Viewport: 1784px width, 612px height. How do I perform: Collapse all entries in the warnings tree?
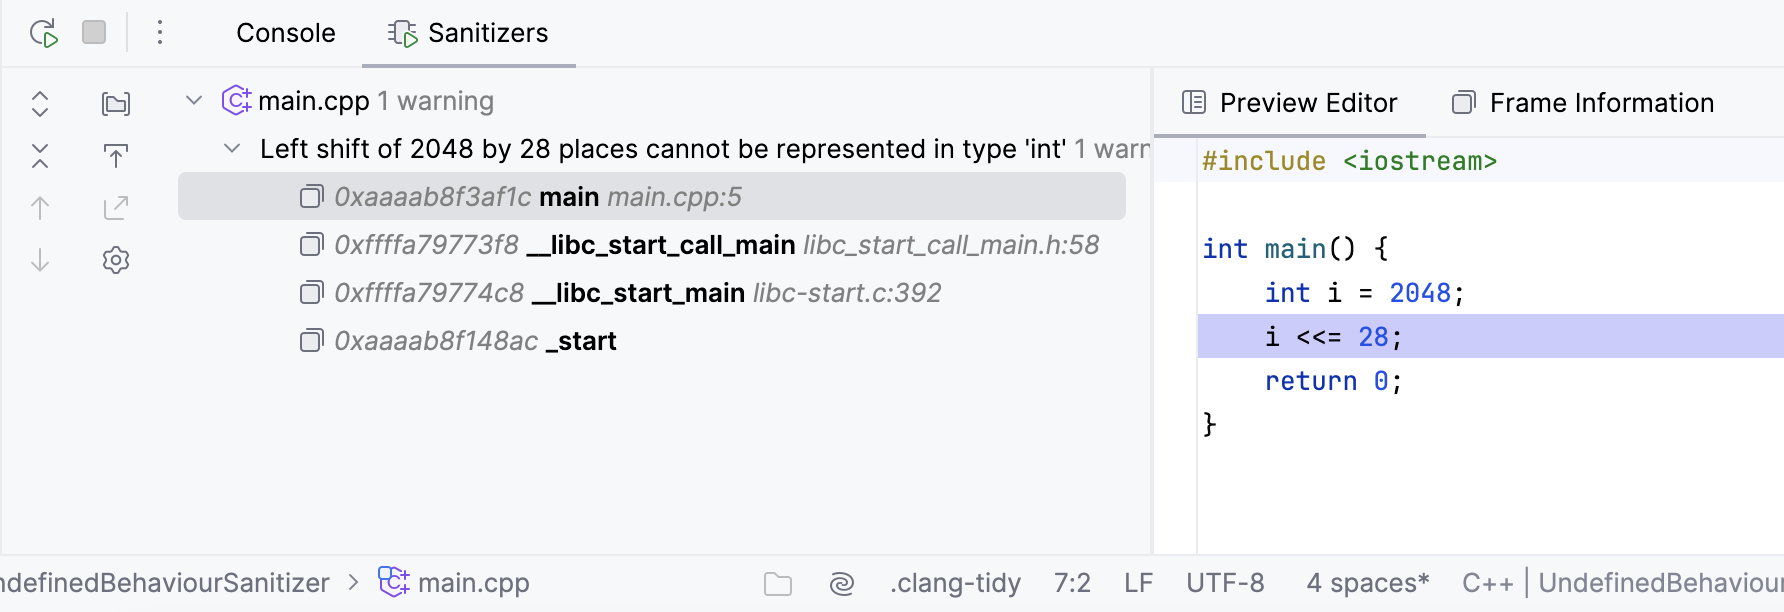point(40,155)
